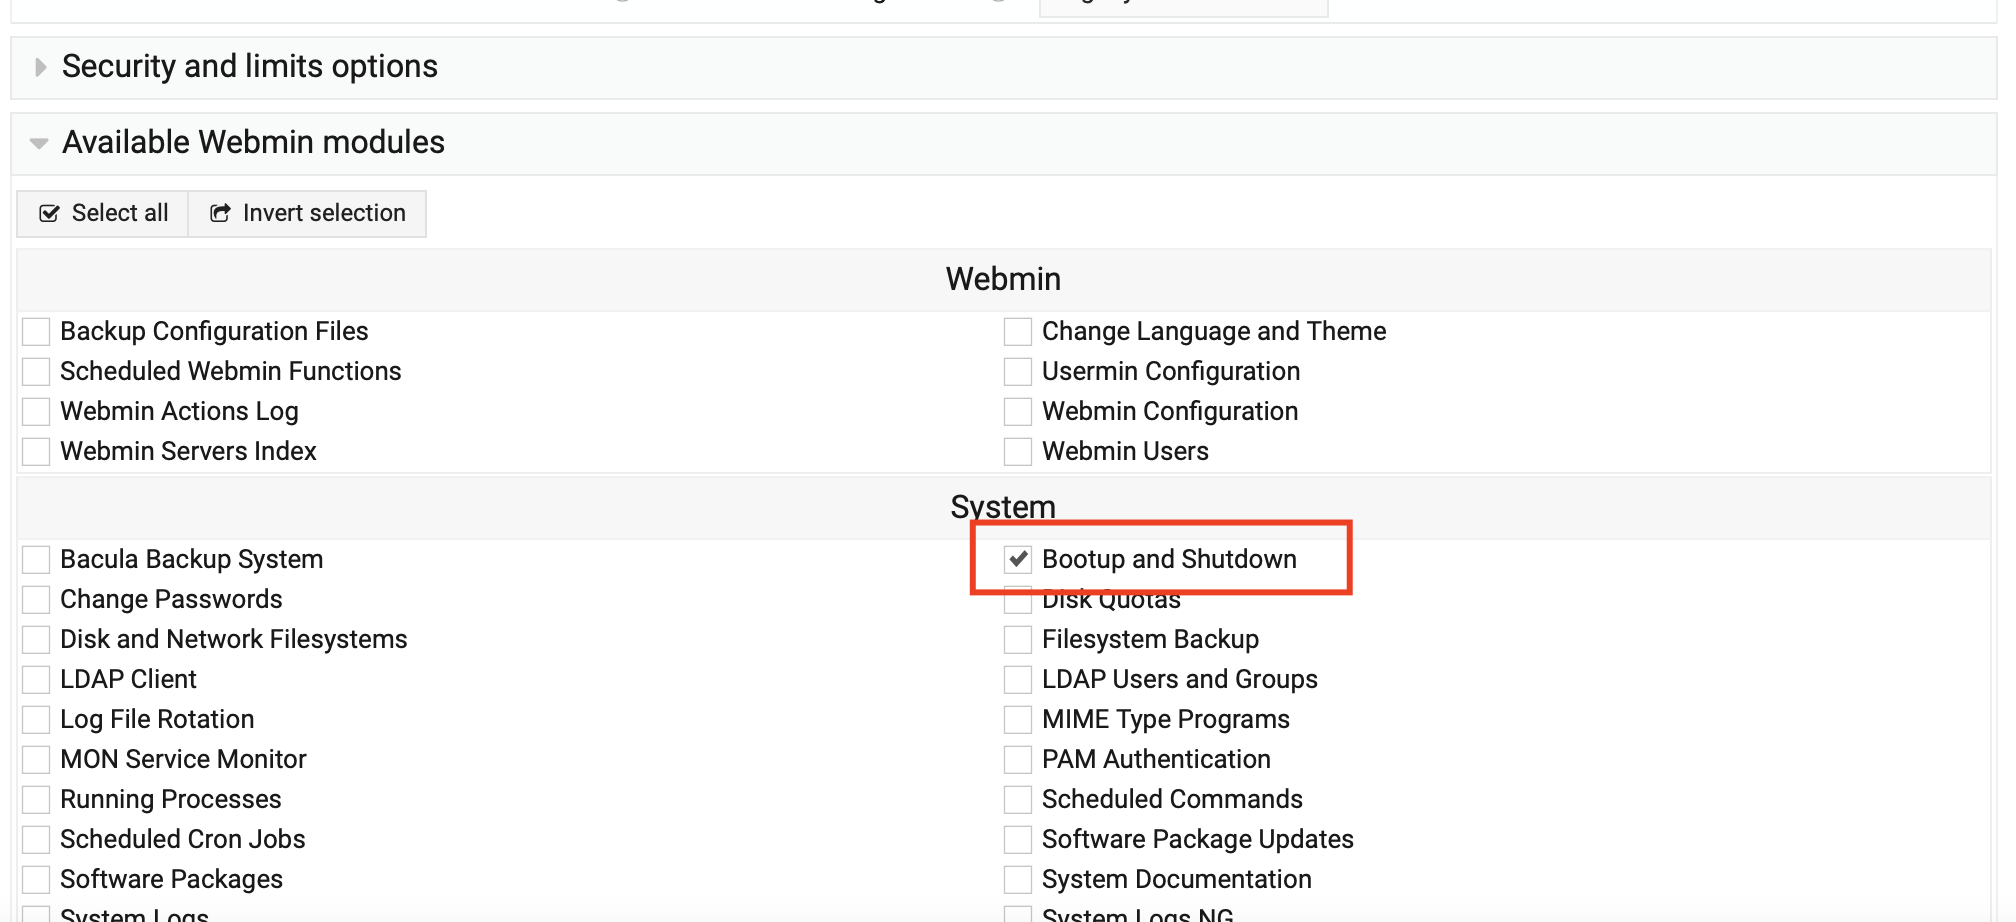Screen dimensions: 2016x922
Task: Check the System Documentation checkbox
Action: (1018, 879)
